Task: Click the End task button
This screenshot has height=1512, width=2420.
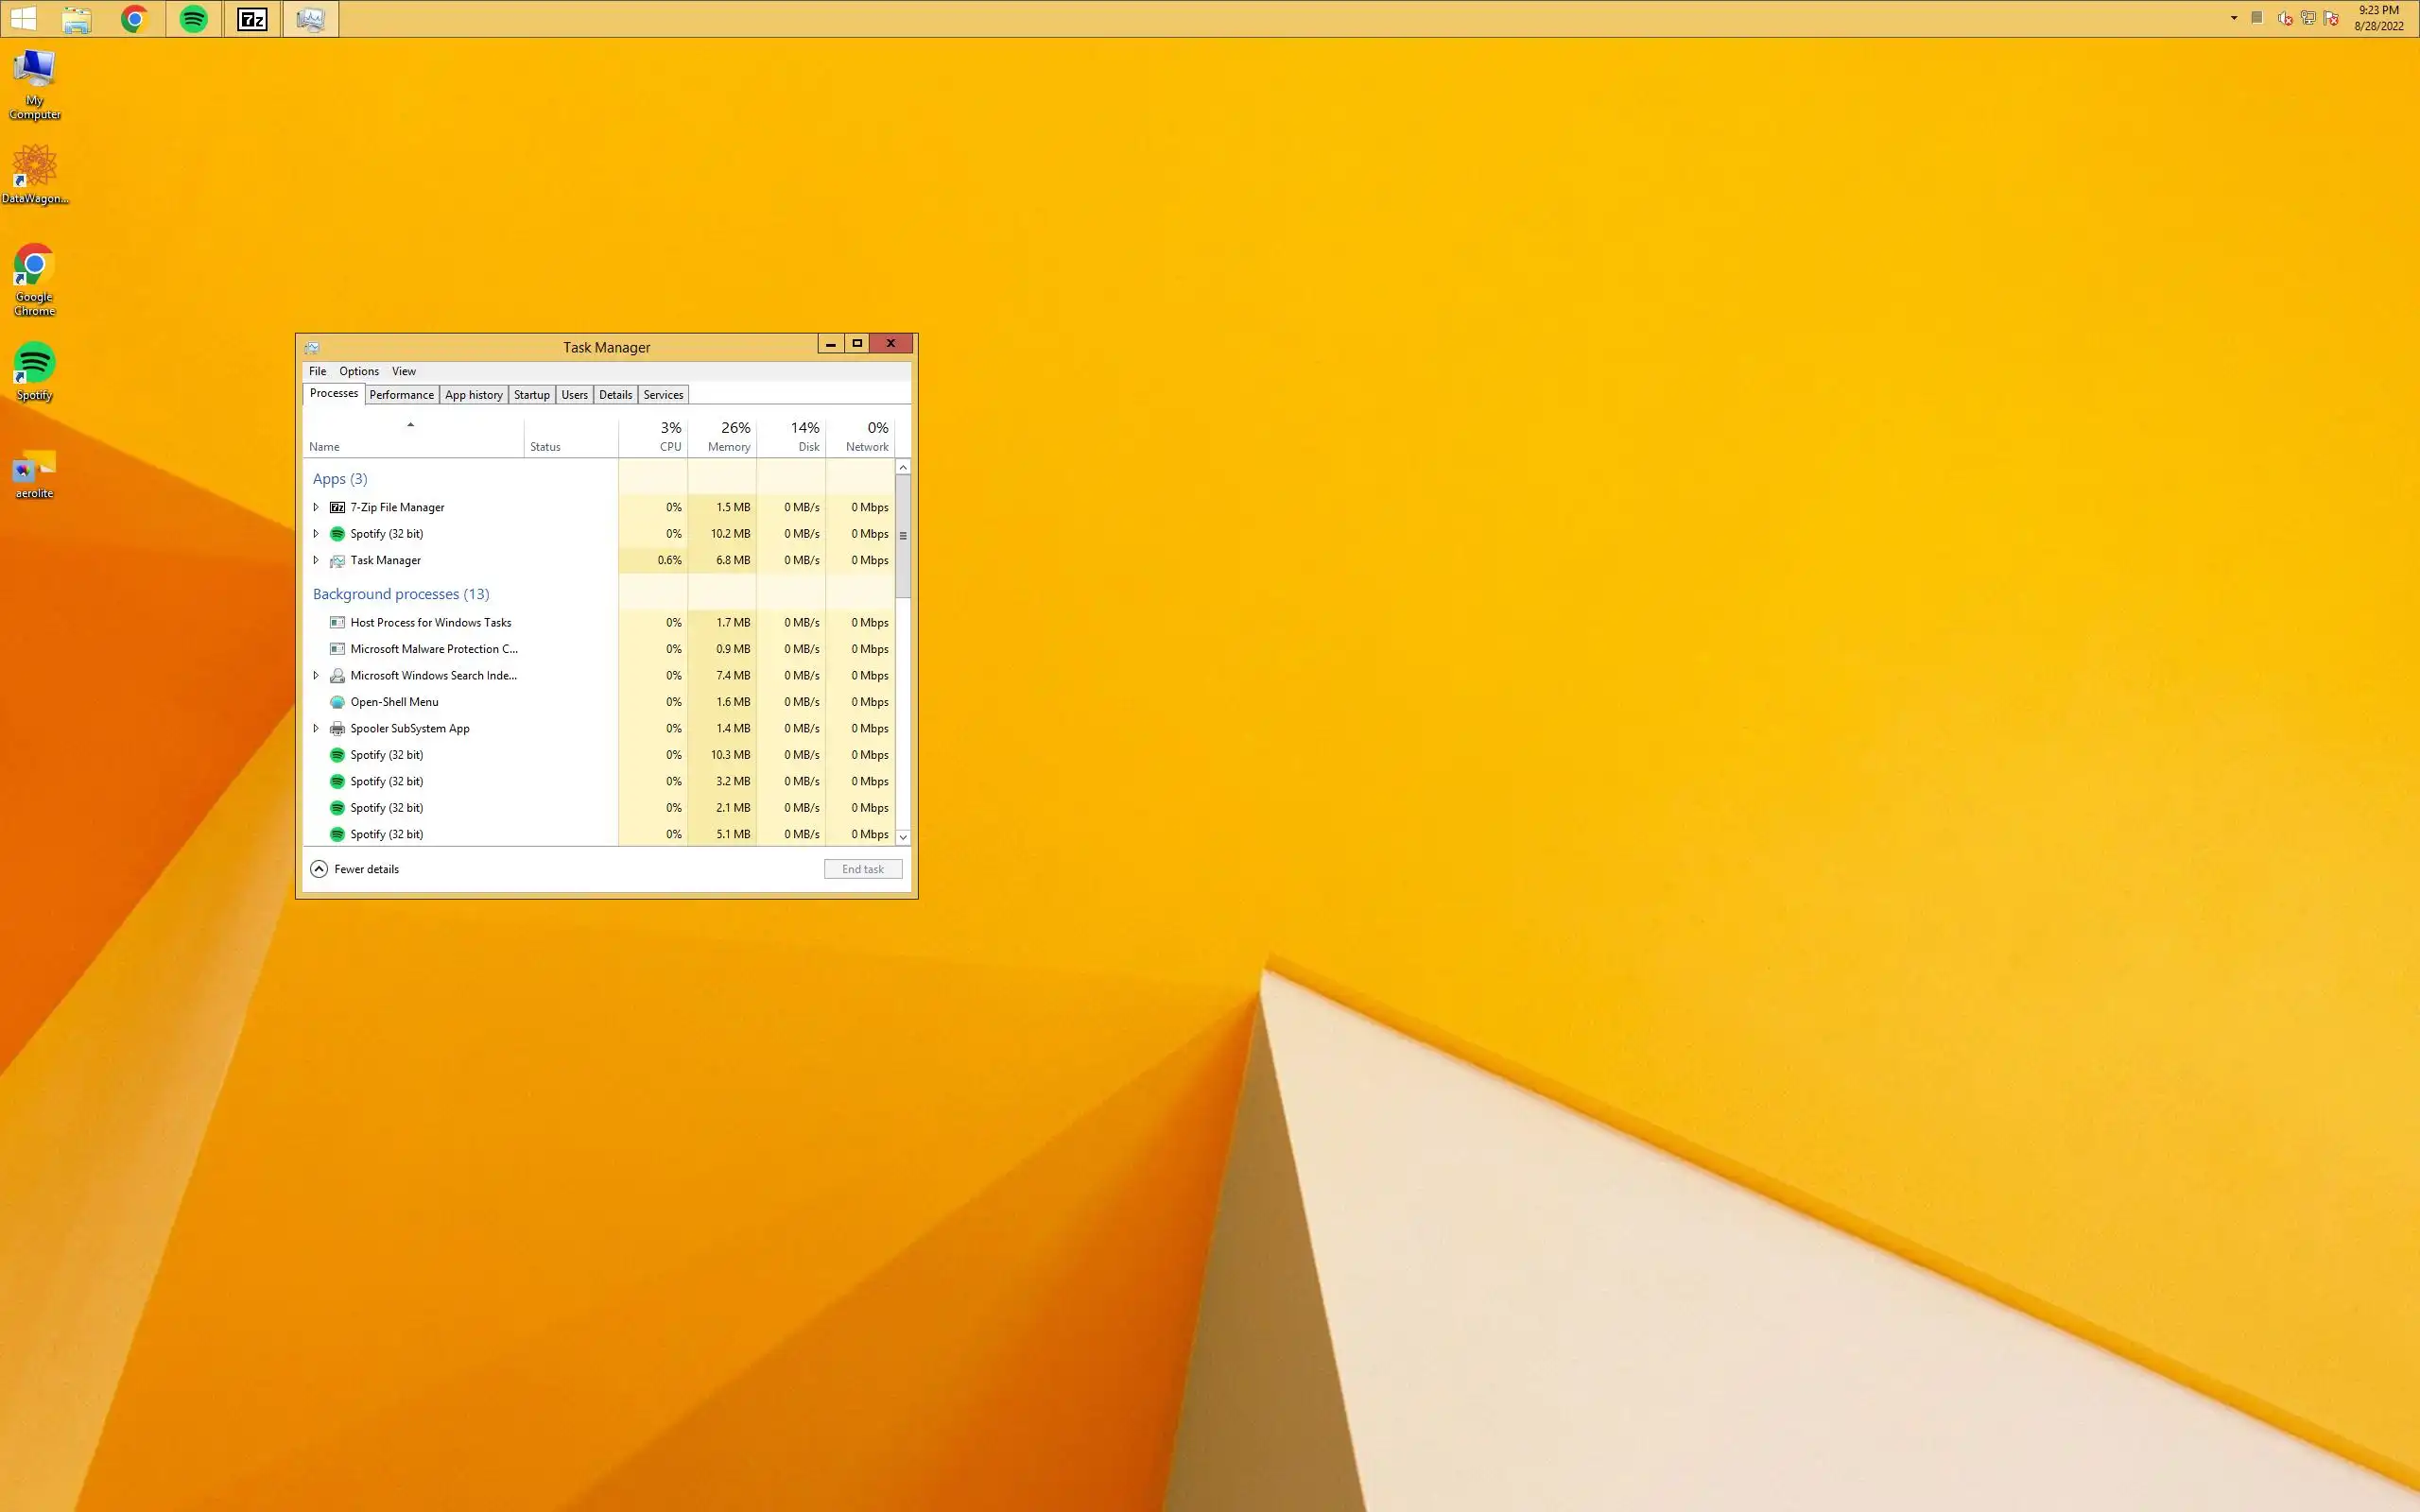Action: coord(862,869)
